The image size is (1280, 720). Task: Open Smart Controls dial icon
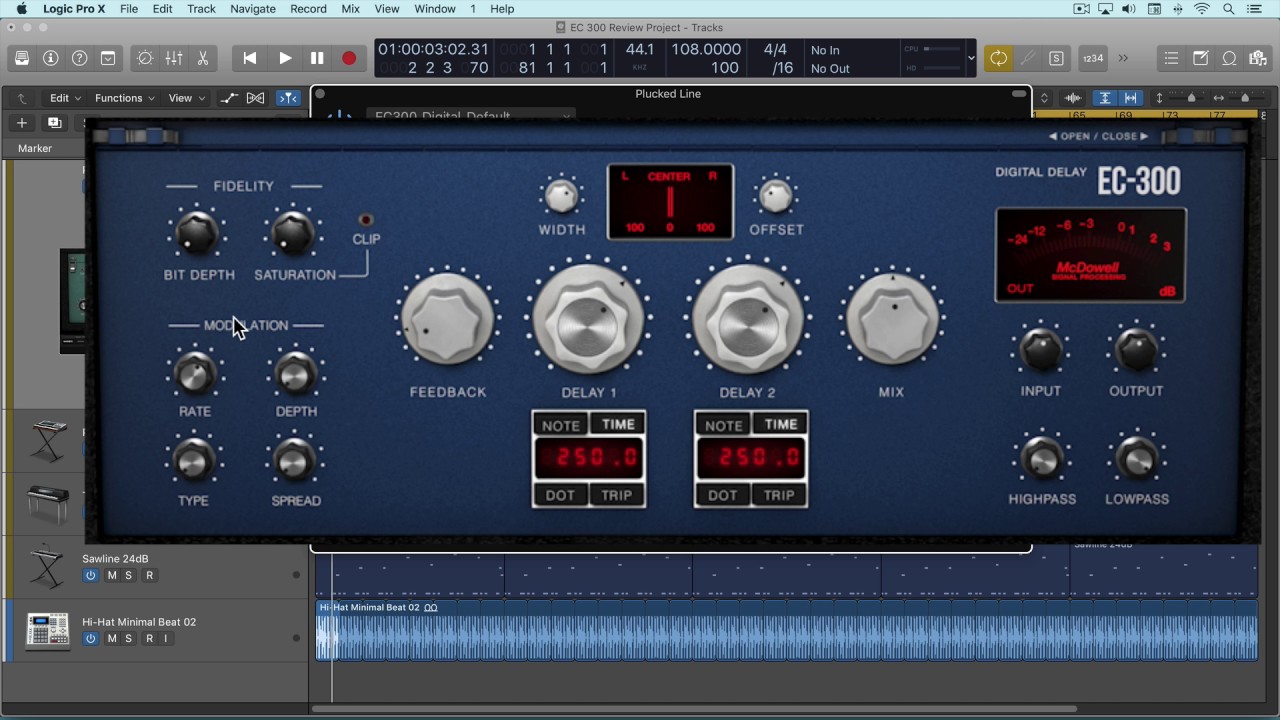coord(145,58)
